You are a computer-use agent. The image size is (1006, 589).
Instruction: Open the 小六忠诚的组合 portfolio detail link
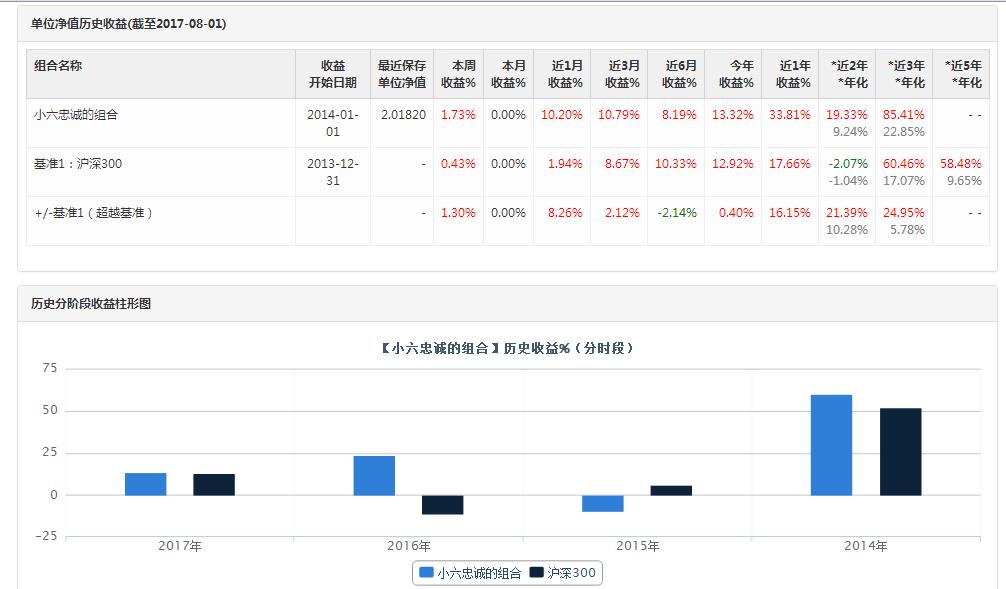(74, 113)
